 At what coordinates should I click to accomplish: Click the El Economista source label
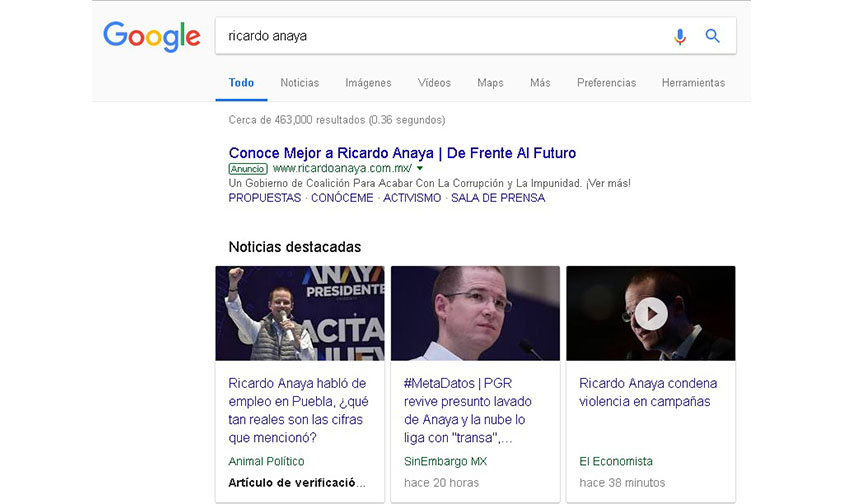(616, 462)
